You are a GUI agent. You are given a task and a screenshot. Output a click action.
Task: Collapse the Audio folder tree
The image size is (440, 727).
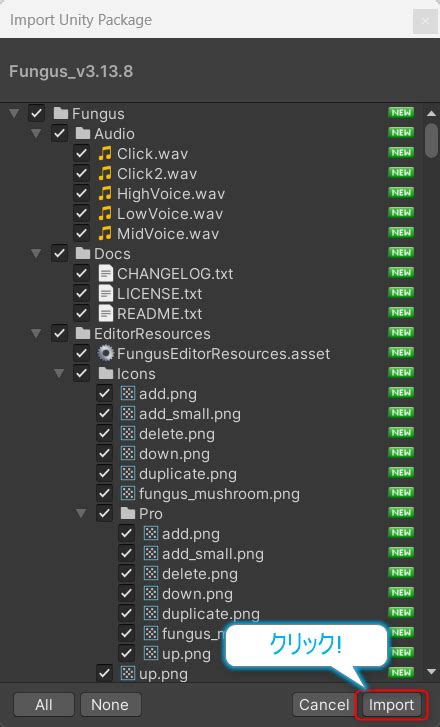tap(37, 134)
